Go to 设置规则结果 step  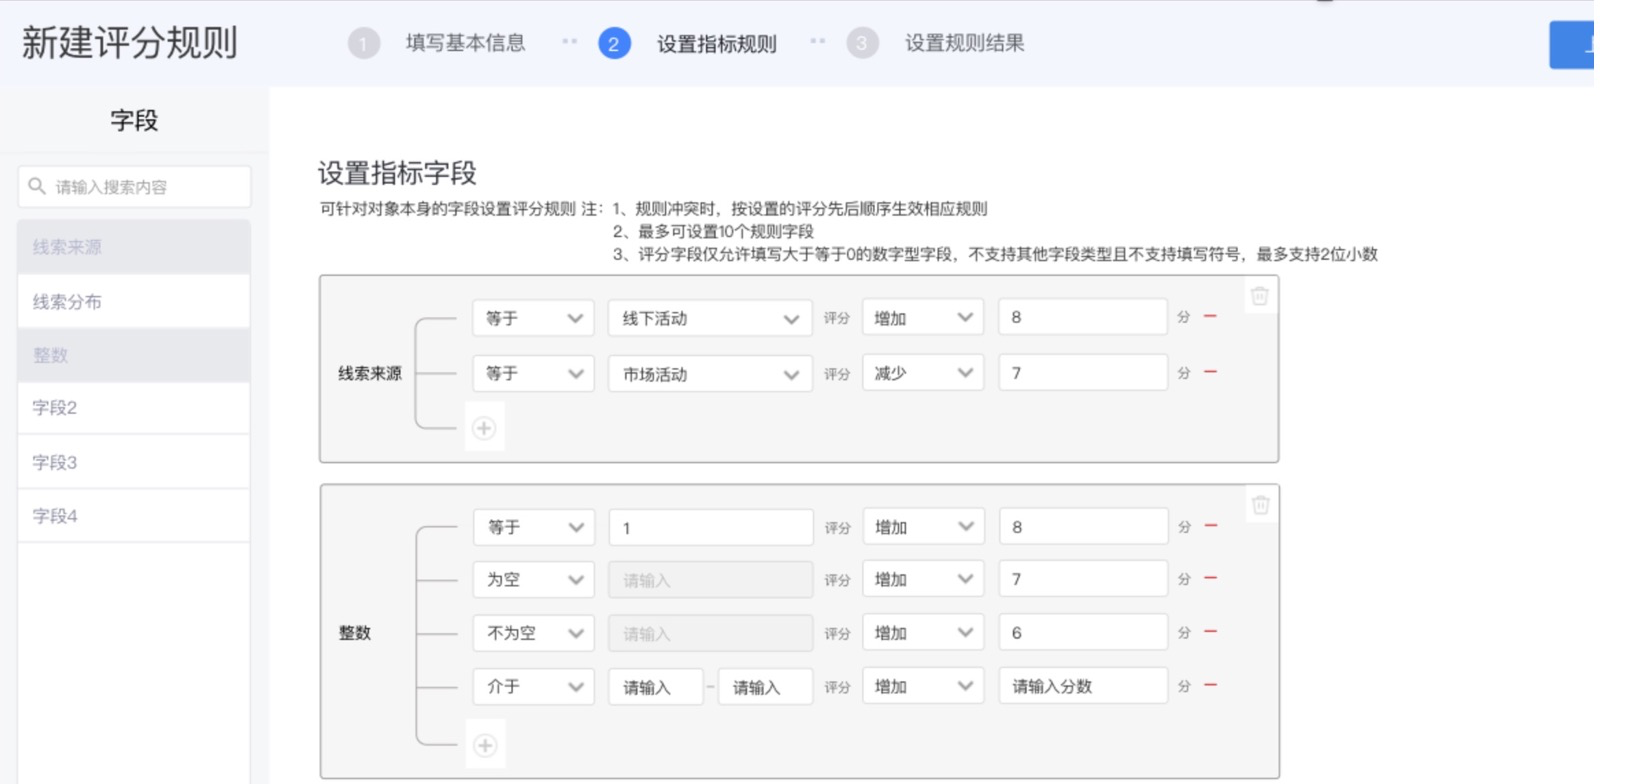[964, 43]
